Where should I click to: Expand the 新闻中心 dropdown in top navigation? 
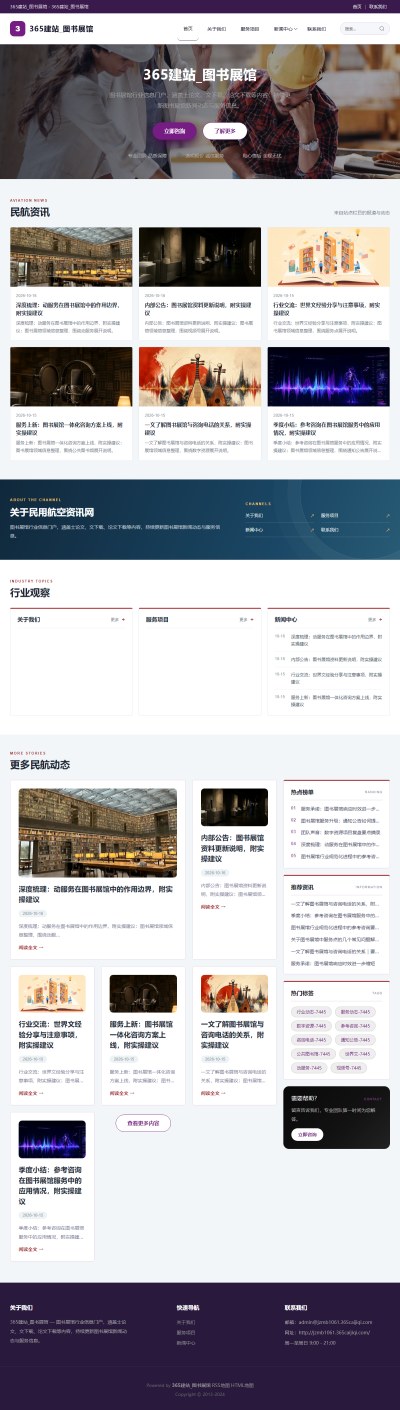(285, 29)
